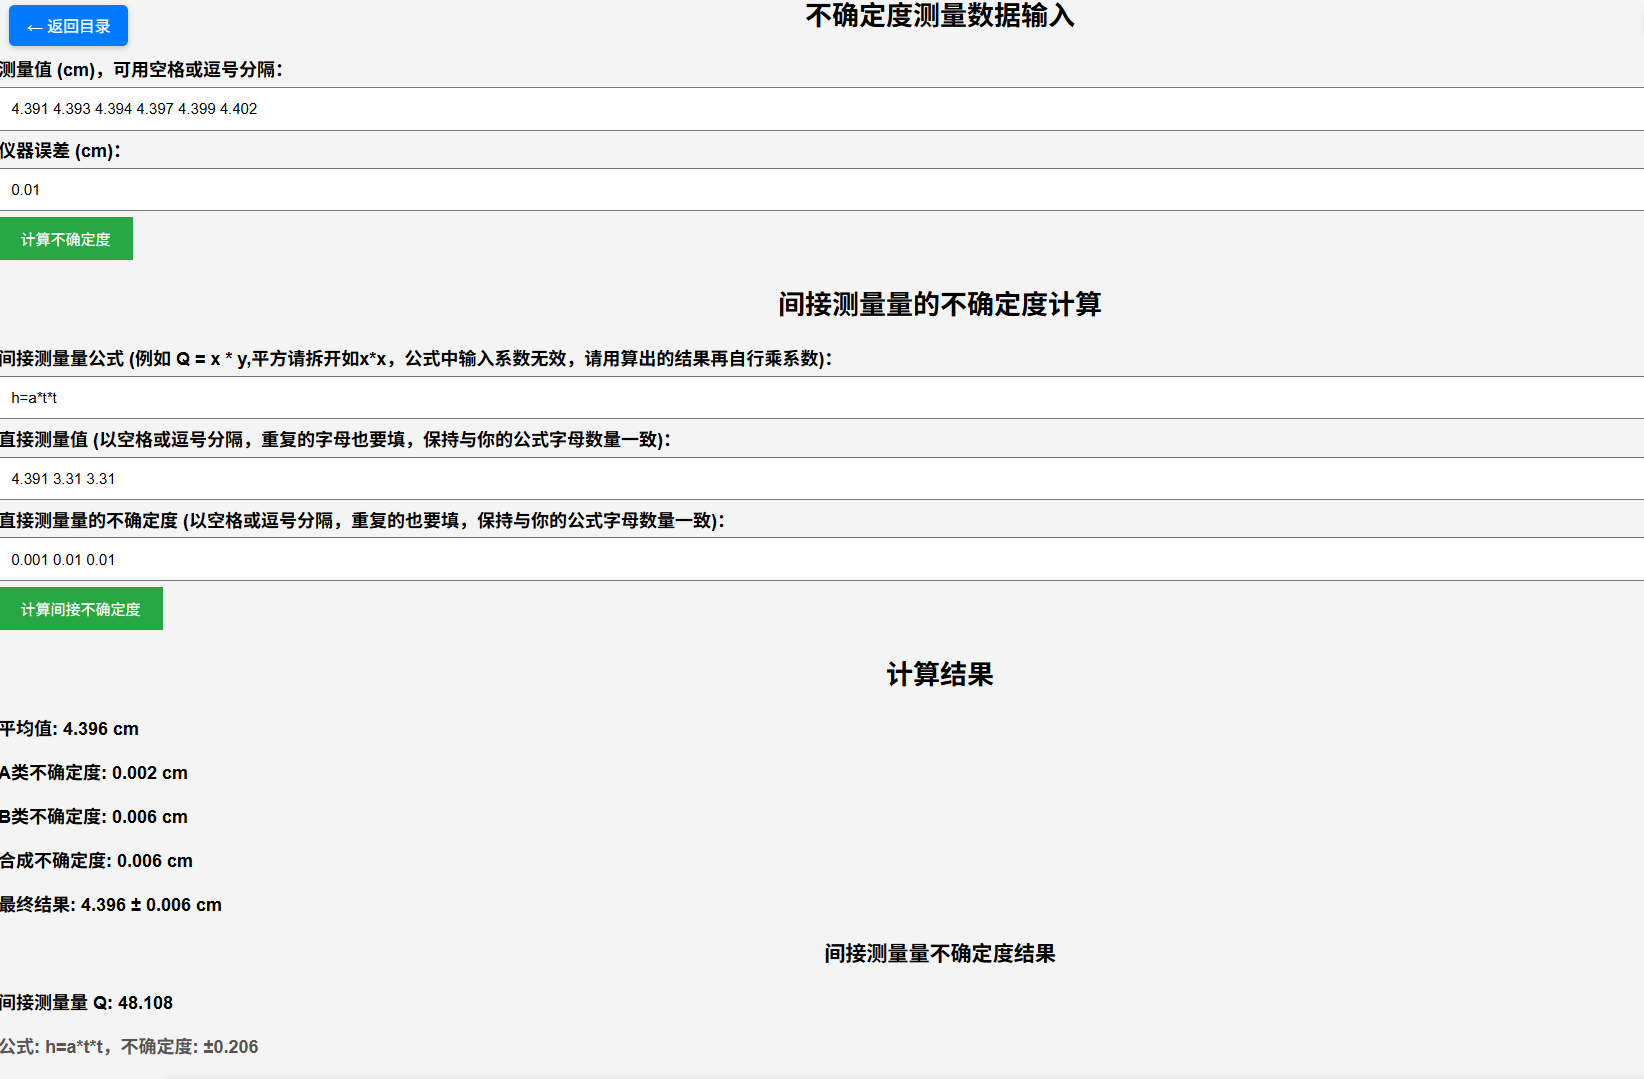Click the A类不确定度 result line

tap(96, 772)
